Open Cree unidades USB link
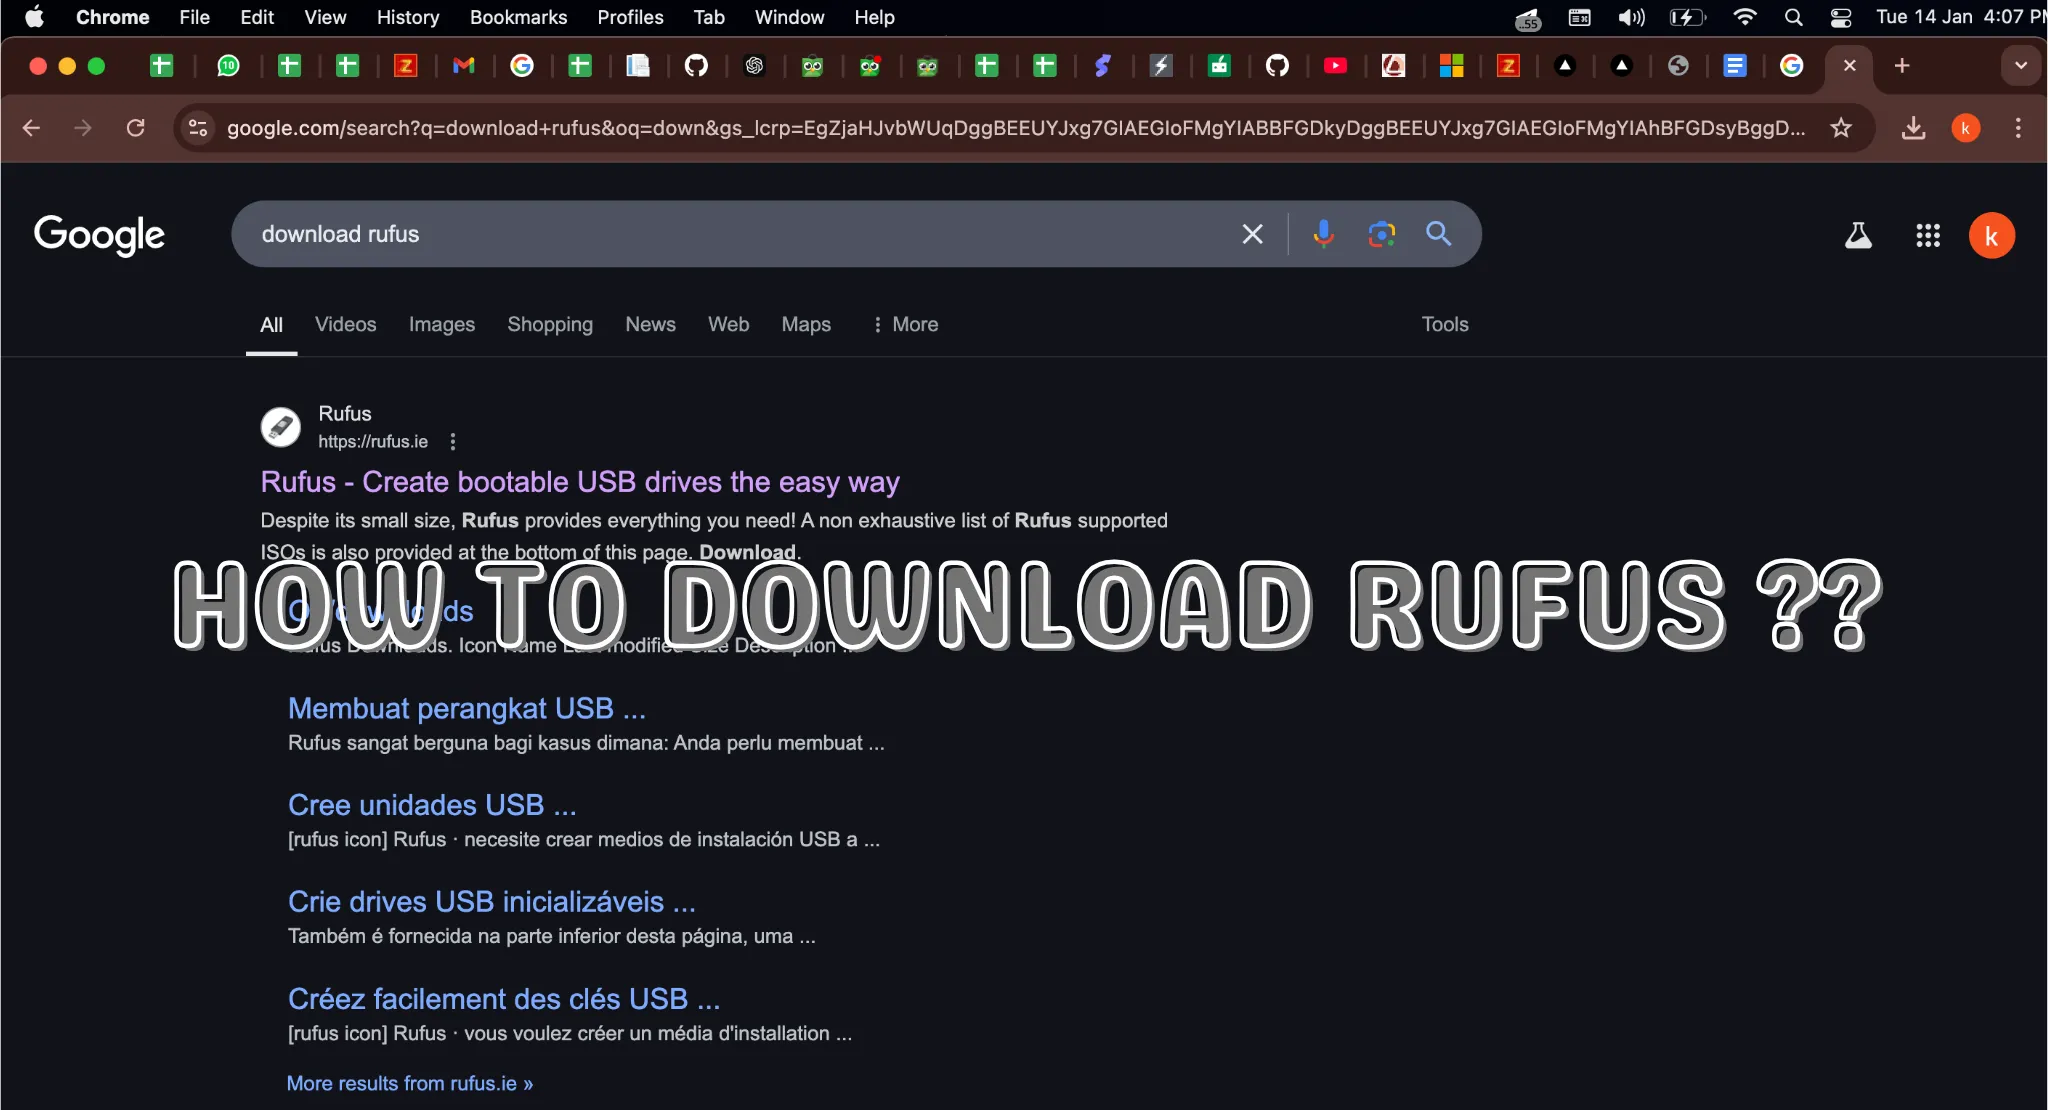This screenshot has width=2048, height=1110. (x=432, y=806)
